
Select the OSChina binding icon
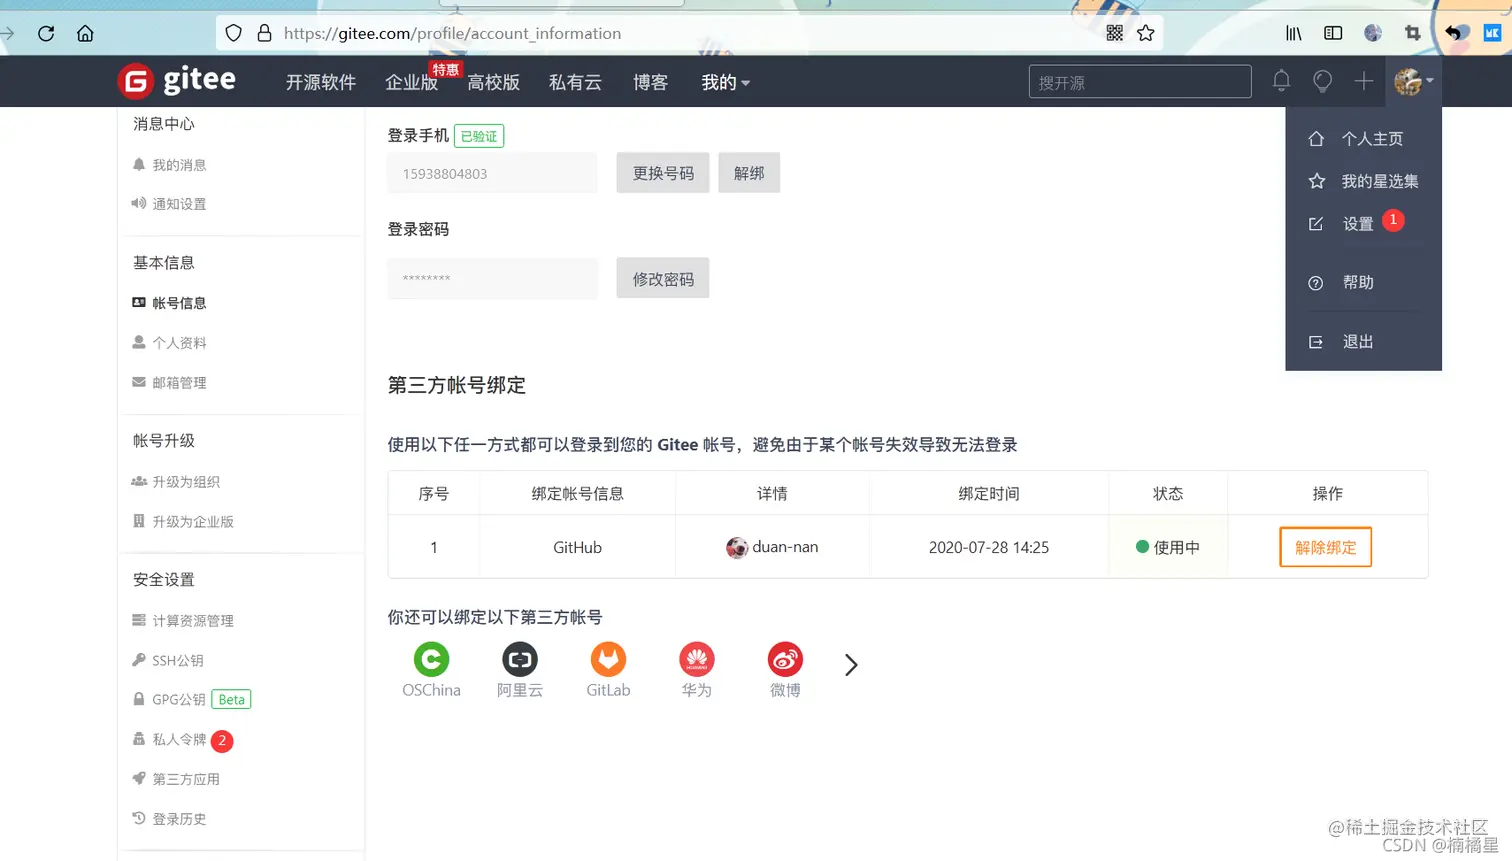431,660
